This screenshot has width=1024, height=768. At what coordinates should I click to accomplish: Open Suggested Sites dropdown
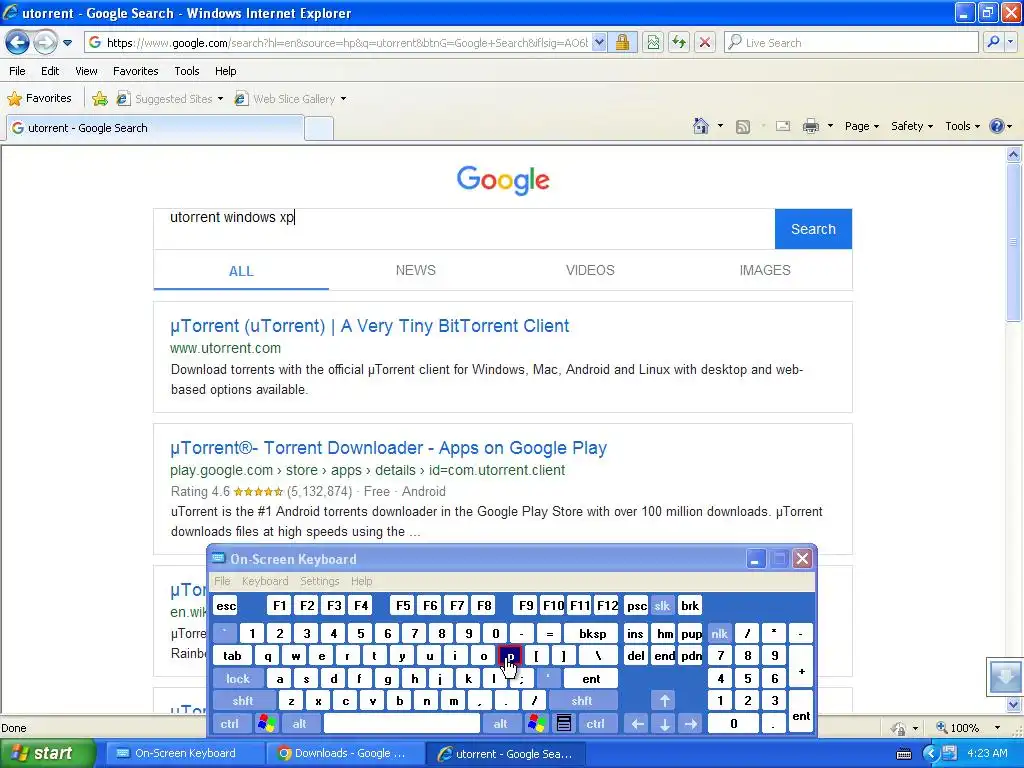(x=170, y=99)
